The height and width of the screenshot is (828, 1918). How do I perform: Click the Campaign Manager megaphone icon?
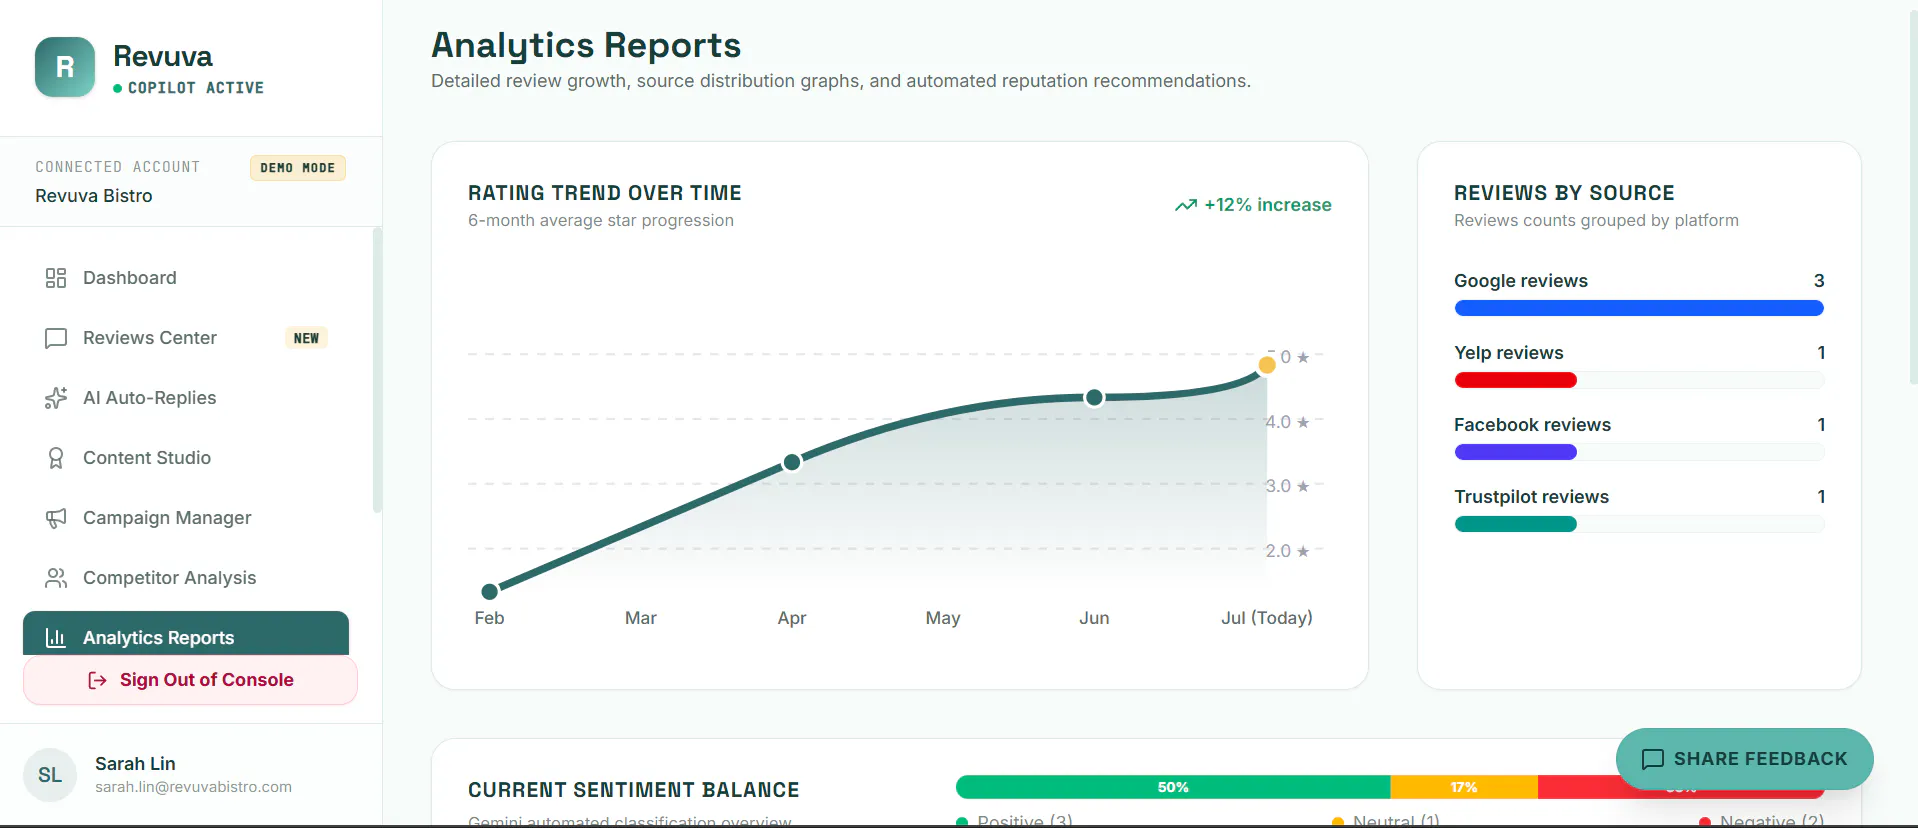click(56, 518)
